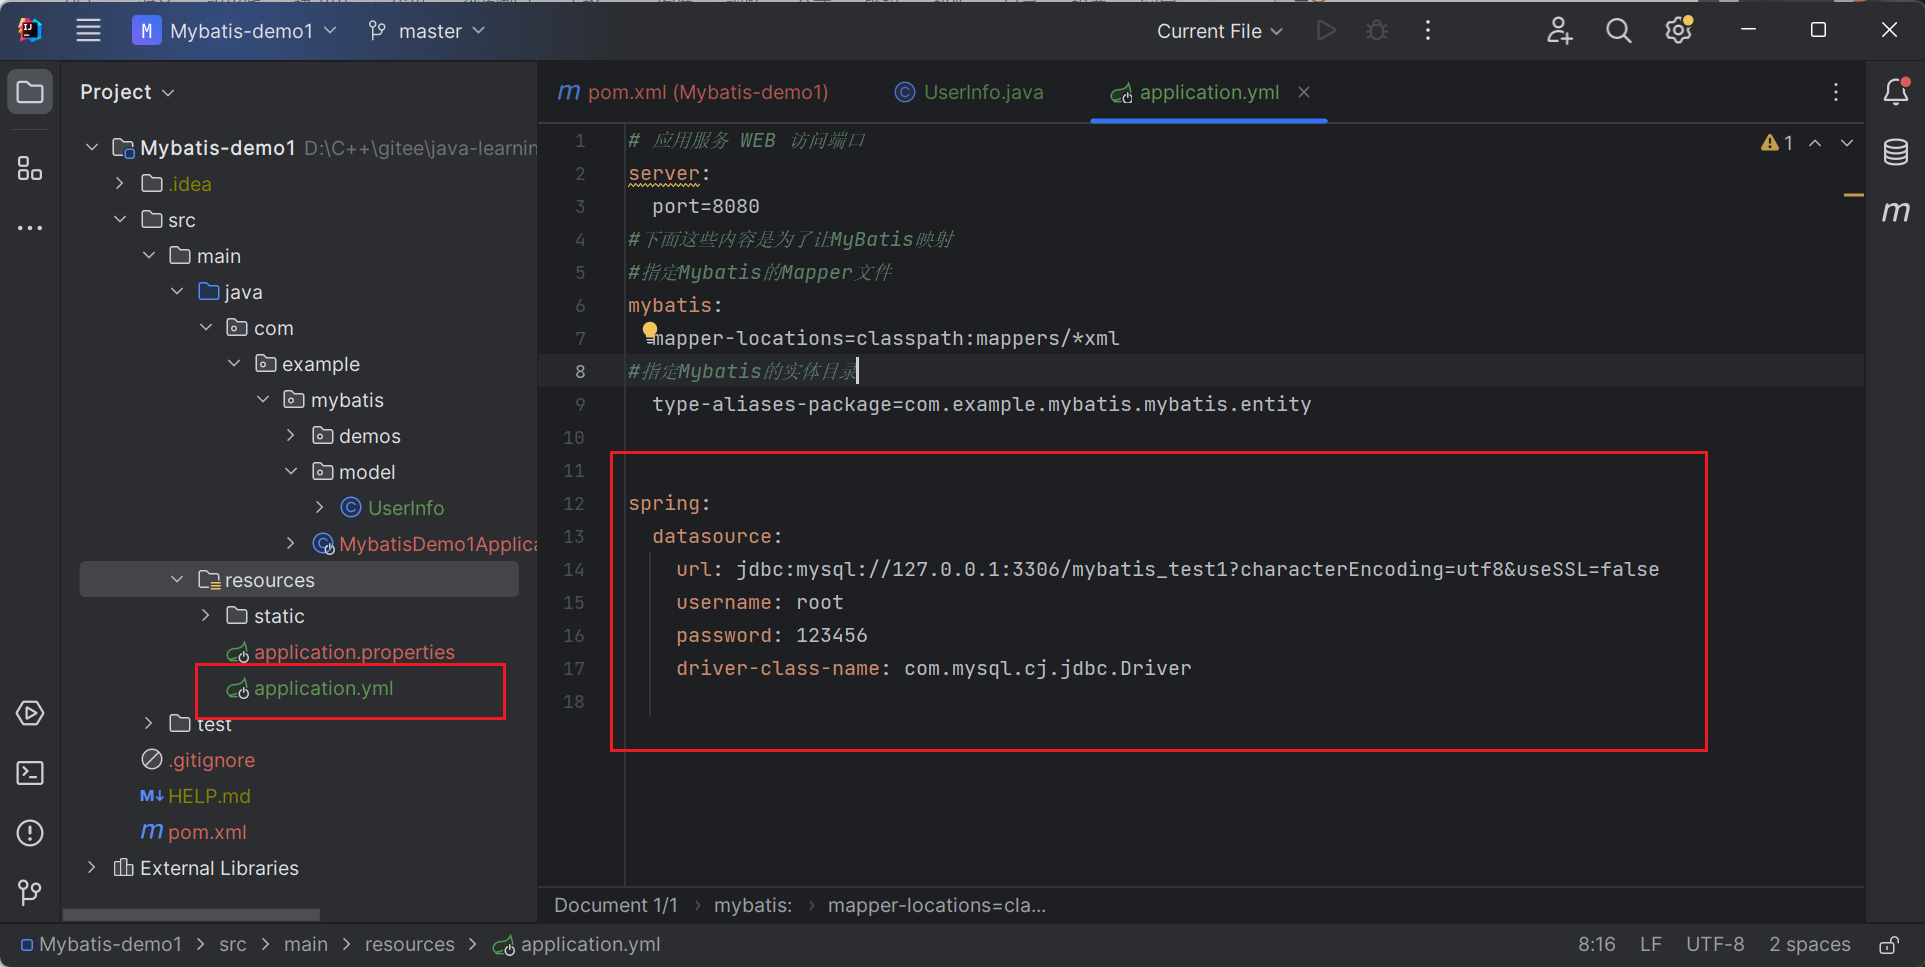
Task: Open the Terminal tool window
Action: 30,773
